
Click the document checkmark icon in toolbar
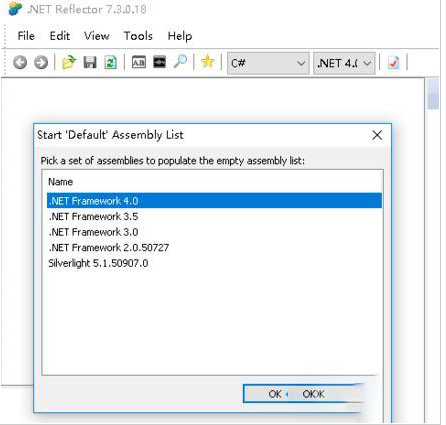coord(394,62)
